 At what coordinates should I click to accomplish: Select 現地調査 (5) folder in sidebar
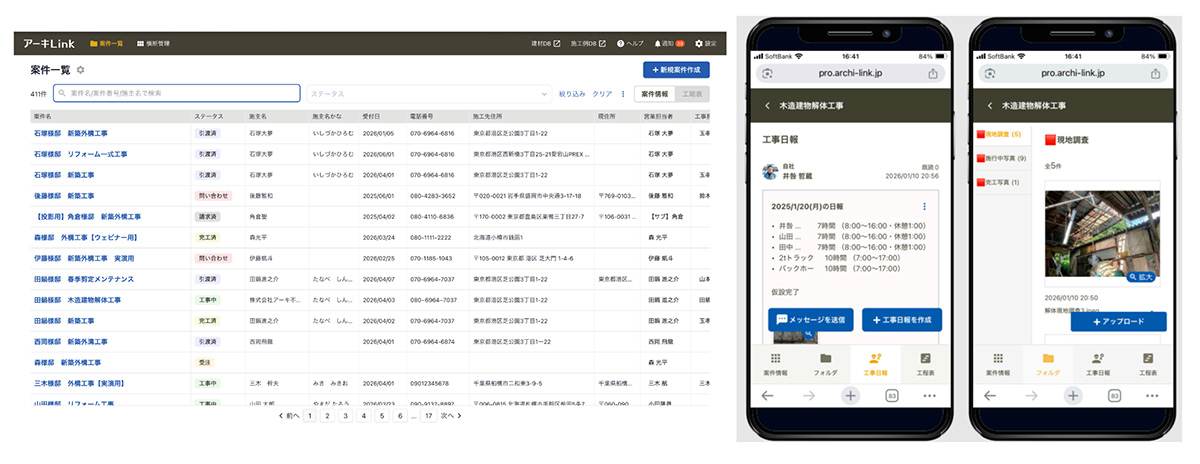[x=1003, y=134]
